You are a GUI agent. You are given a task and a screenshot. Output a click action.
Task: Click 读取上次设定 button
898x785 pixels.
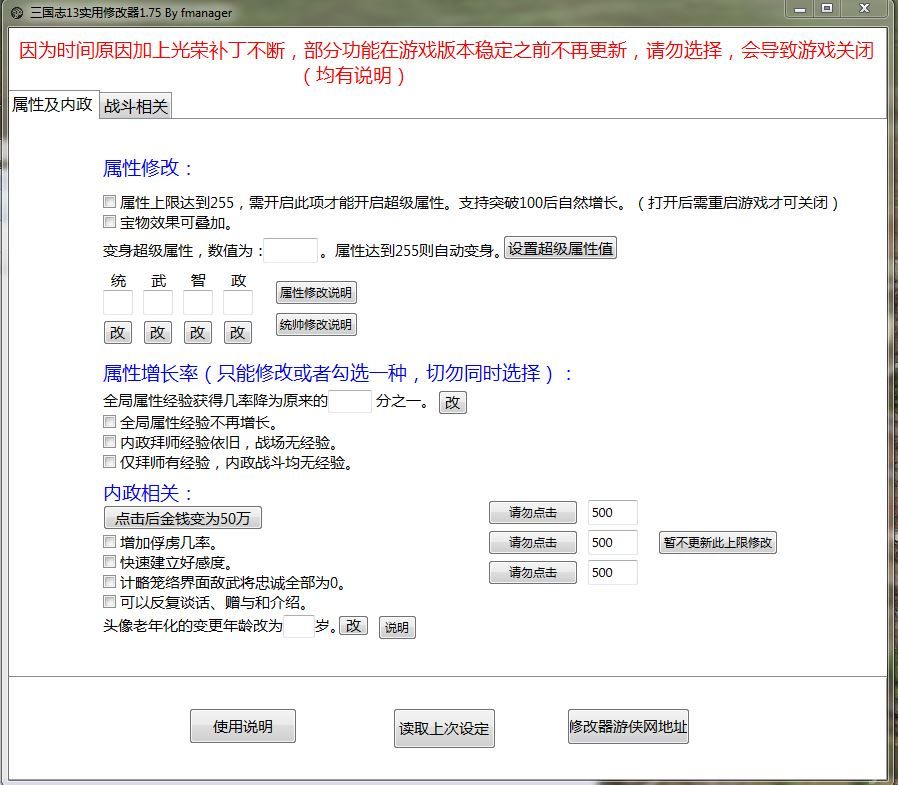[x=444, y=729]
